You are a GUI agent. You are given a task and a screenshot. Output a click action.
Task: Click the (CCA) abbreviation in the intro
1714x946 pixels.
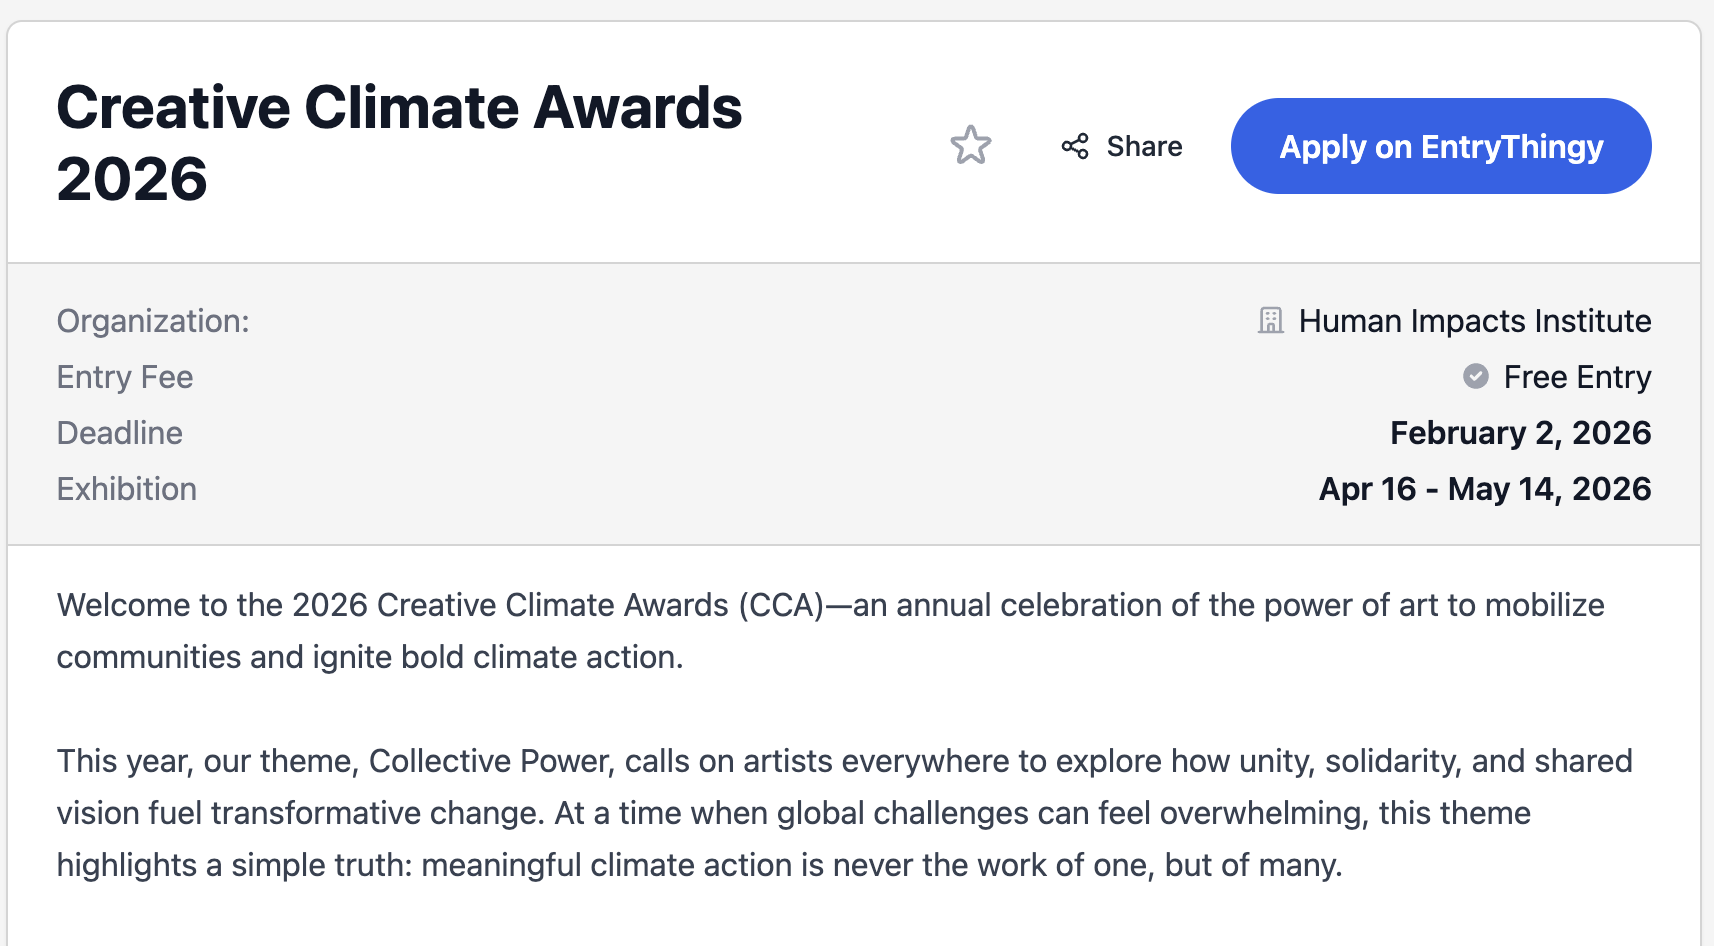780,605
